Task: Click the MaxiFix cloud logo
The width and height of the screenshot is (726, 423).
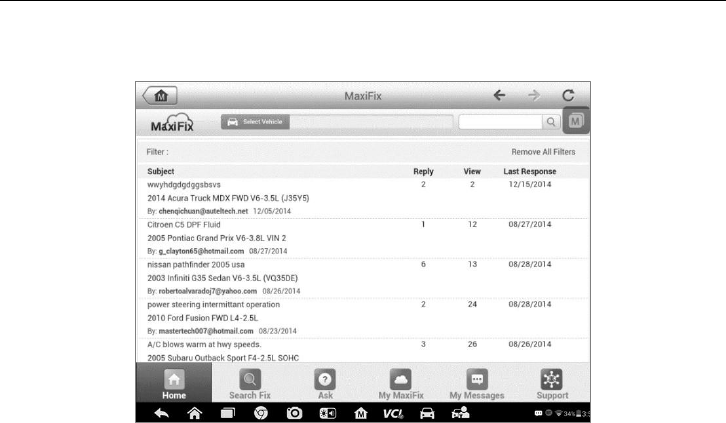Action: pyautogui.click(x=172, y=123)
